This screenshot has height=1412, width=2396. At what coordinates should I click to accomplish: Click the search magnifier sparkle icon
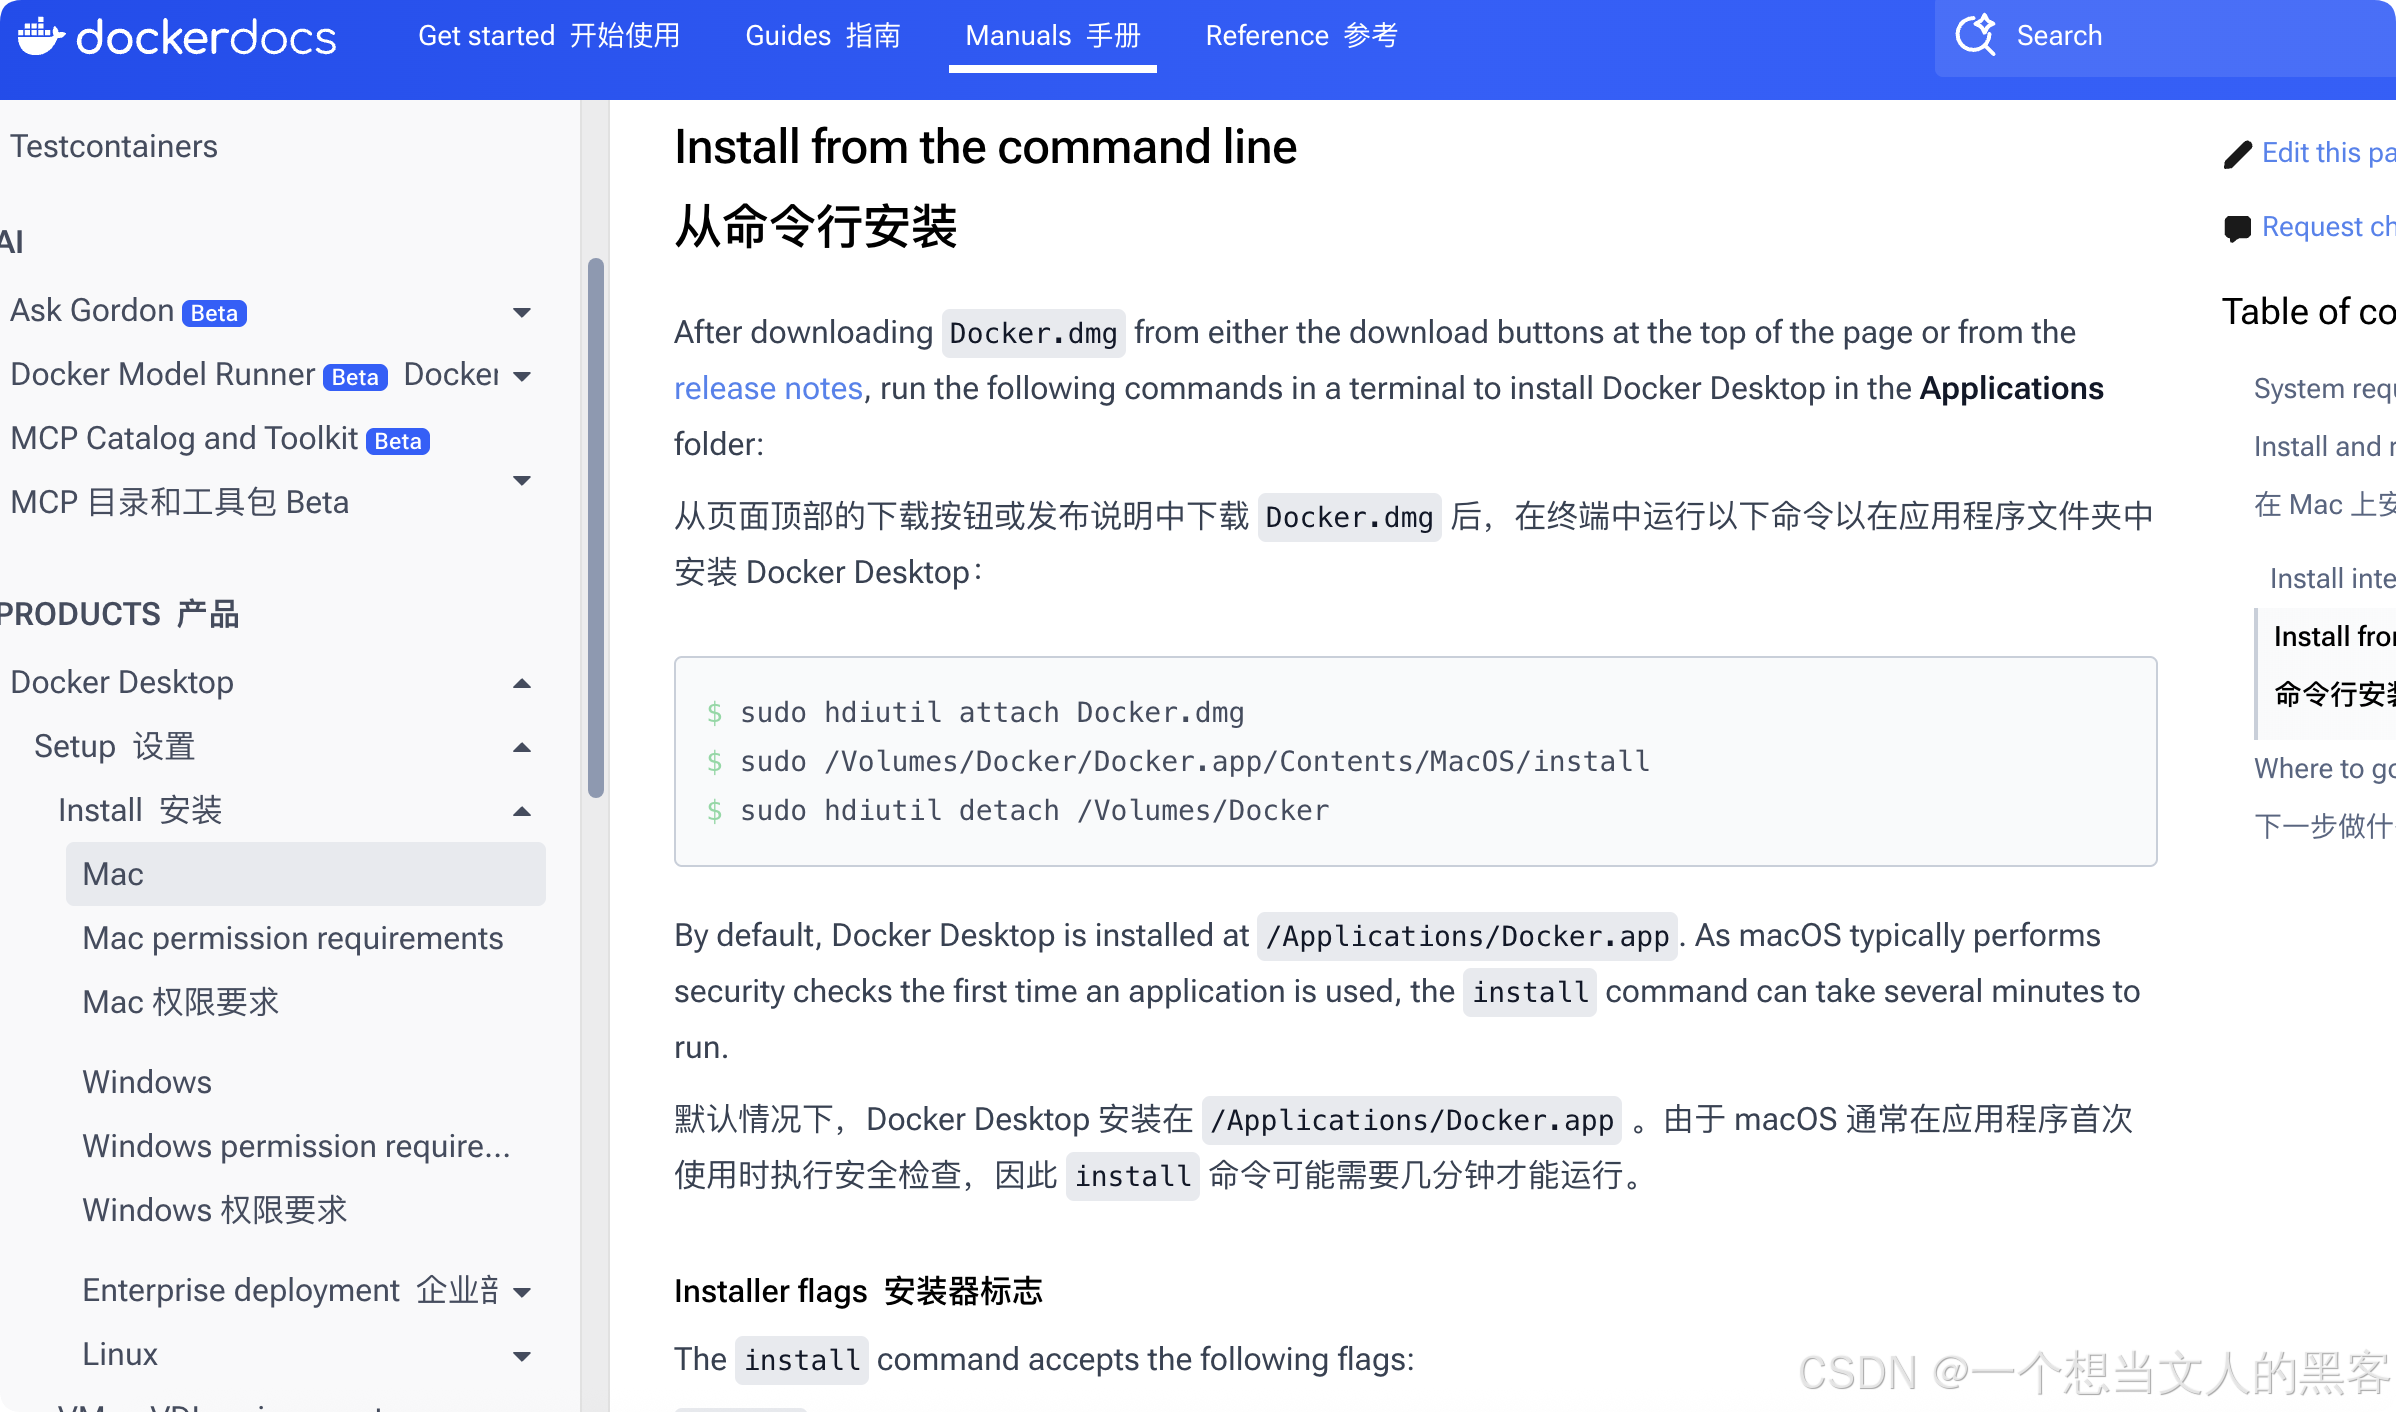(x=1975, y=35)
